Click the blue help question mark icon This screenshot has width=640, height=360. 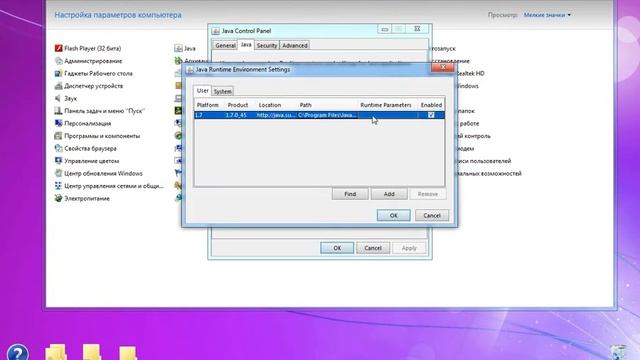(18, 353)
